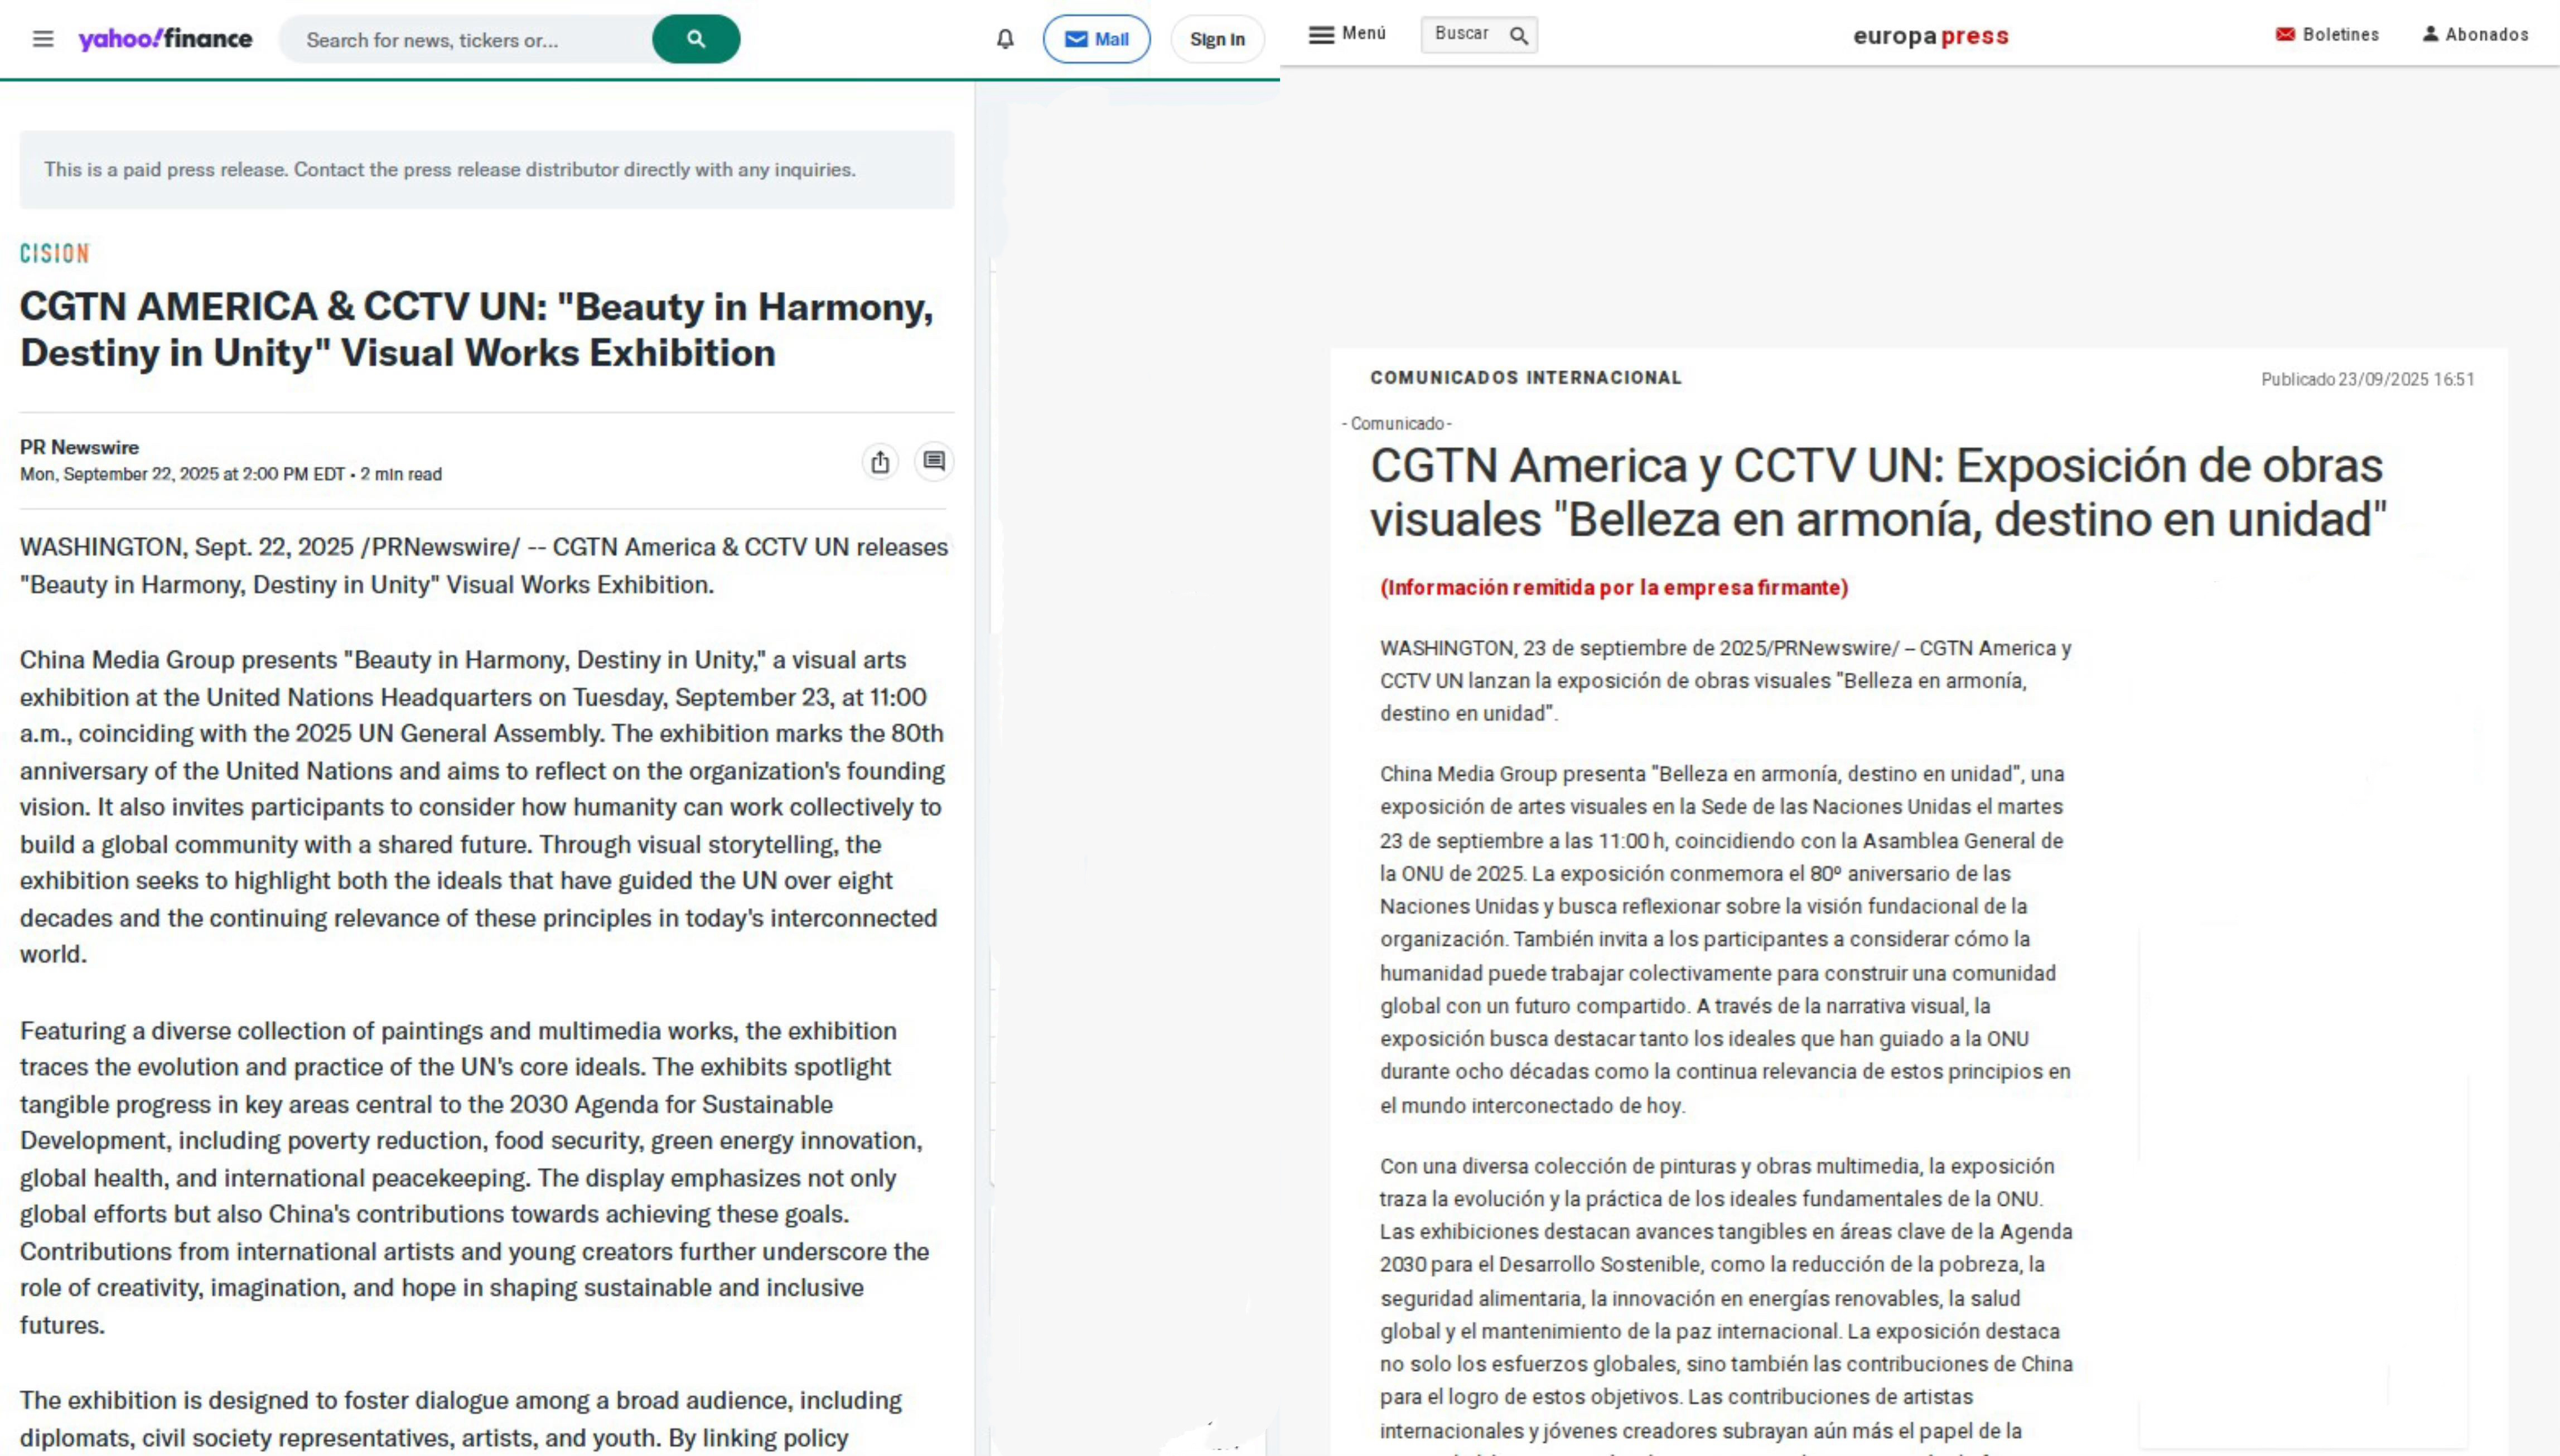Open the article comments icon
This screenshot has height=1456, width=2560.
point(934,461)
